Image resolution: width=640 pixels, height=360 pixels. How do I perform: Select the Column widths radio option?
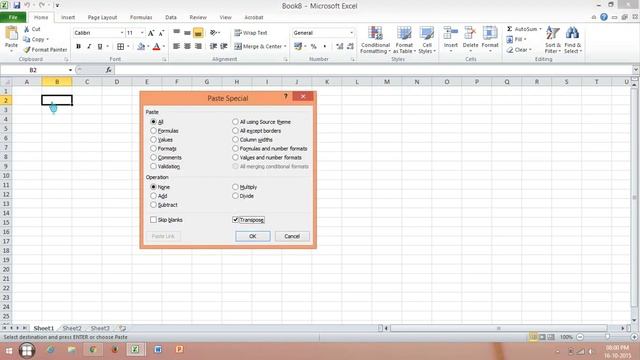[x=235, y=140]
